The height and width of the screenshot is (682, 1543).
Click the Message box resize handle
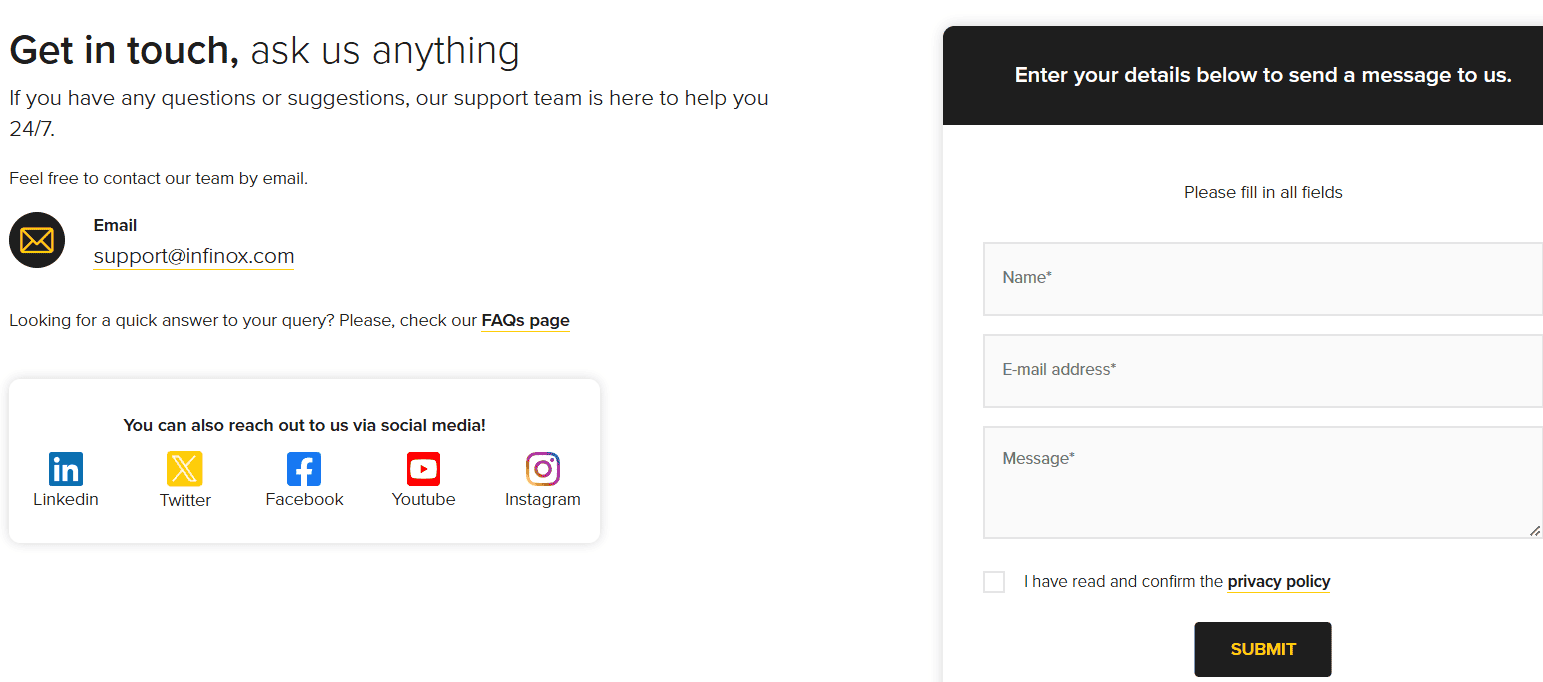tap(1536, 531)
